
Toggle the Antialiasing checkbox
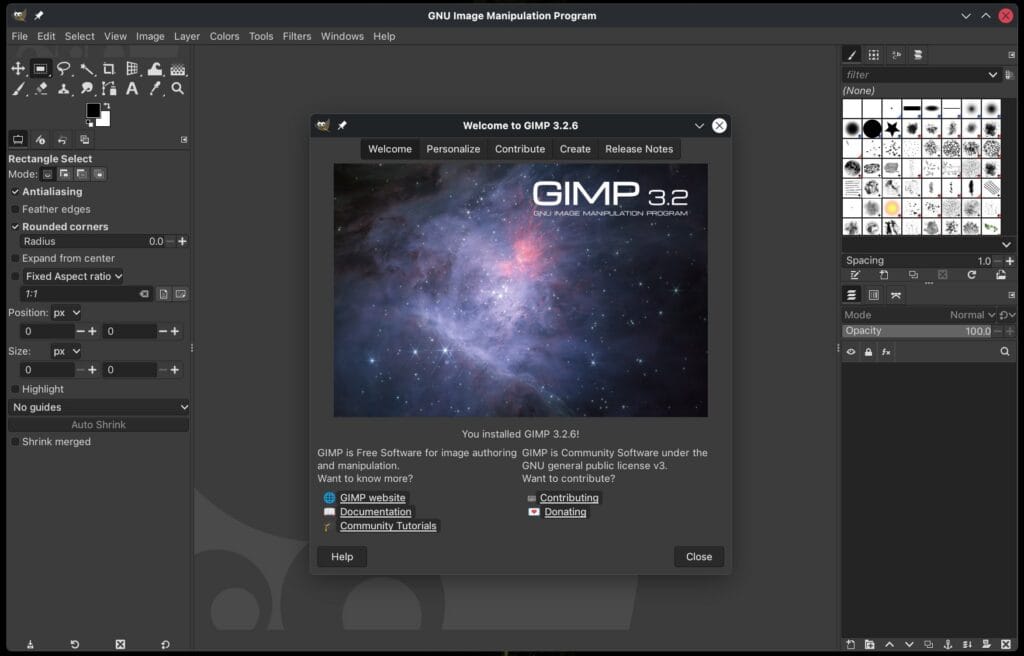[15, 191]
